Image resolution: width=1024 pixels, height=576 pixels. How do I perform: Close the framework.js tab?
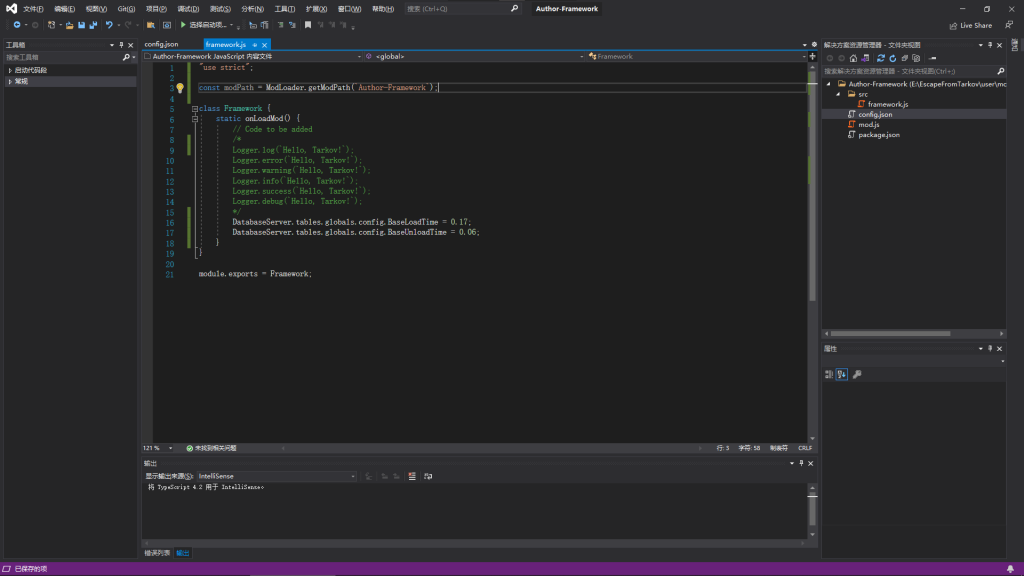(264, 45)
